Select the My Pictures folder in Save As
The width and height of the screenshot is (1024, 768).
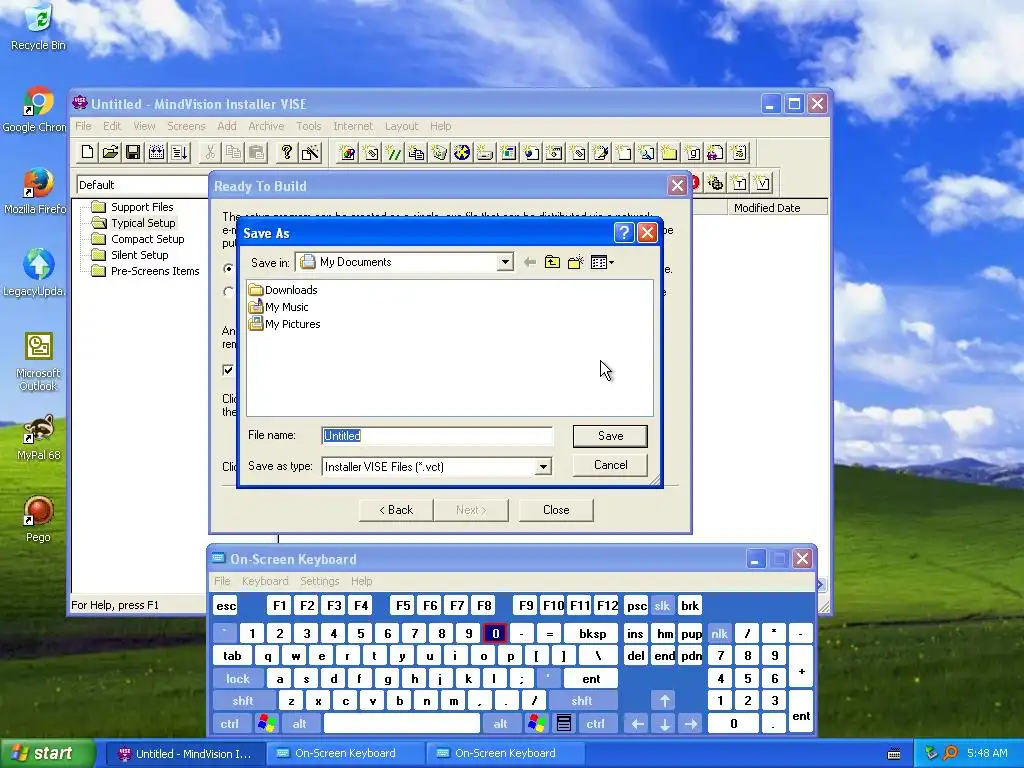point(285,324)
